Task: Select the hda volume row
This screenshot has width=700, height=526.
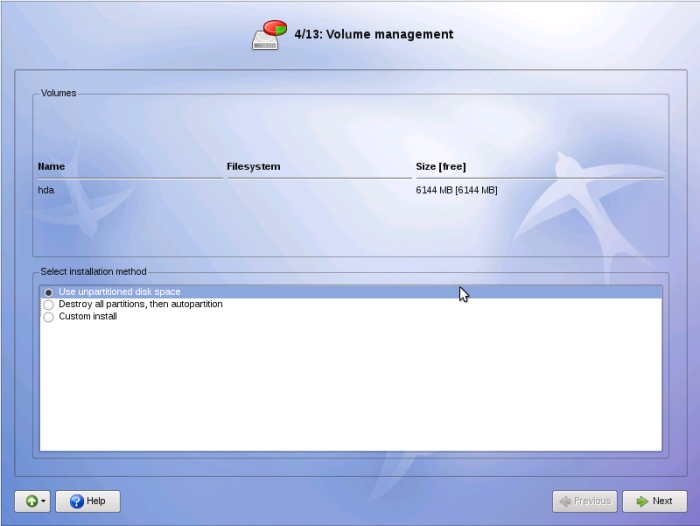Action: (x=46, y=190)
